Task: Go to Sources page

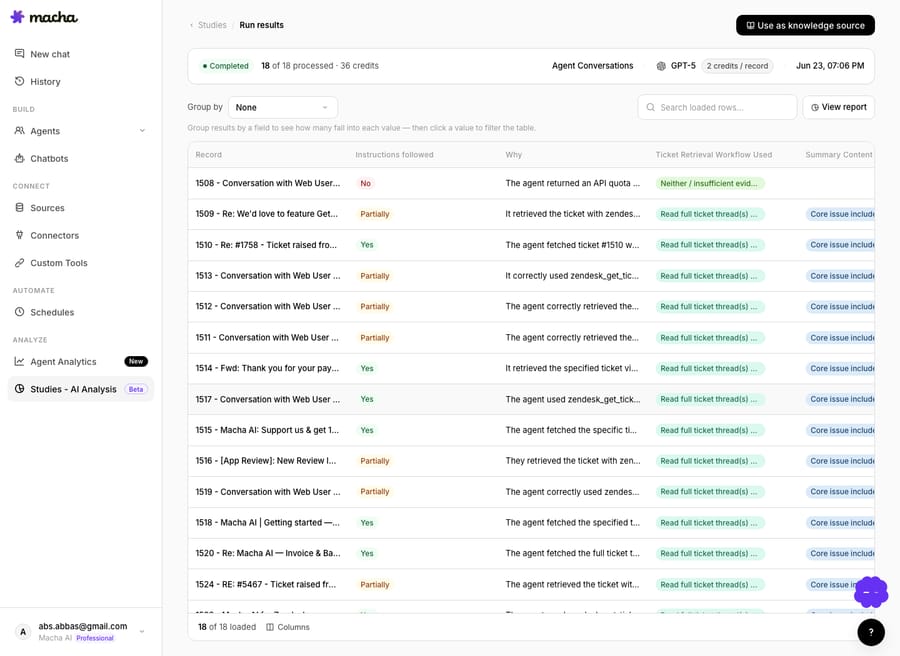Action: pyautogui.click(x=81, y=208)
